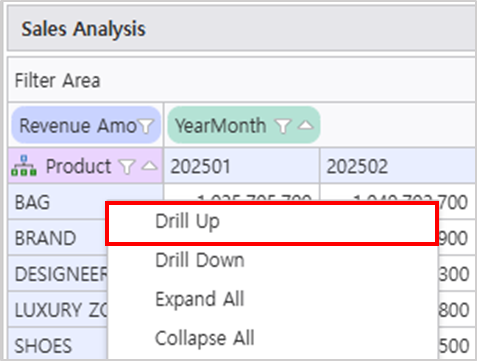Click the Revenue Amount filter funnel icon

146,126
